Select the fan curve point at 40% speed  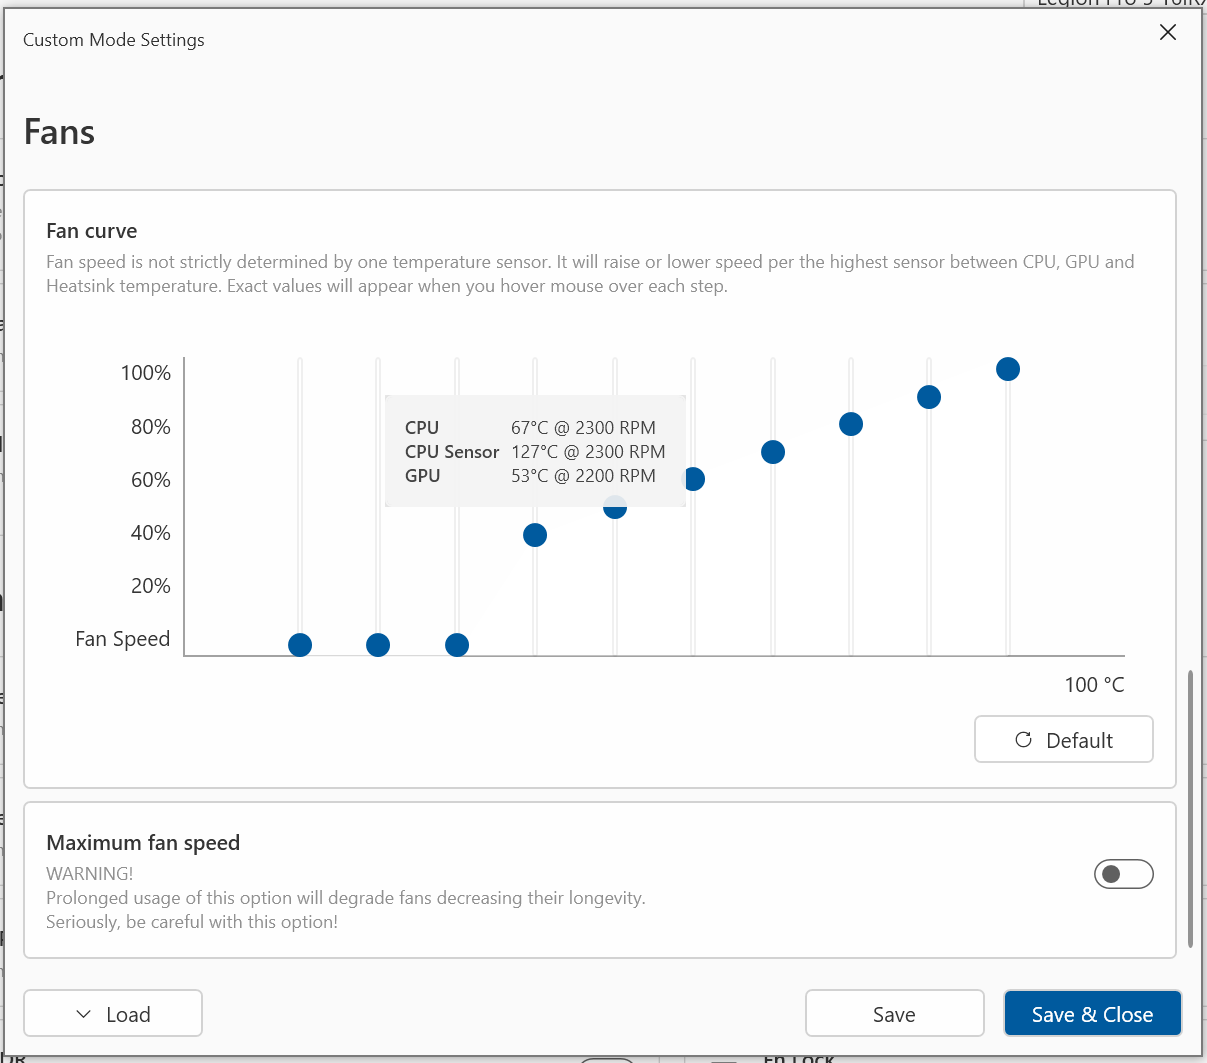point(535,535)
